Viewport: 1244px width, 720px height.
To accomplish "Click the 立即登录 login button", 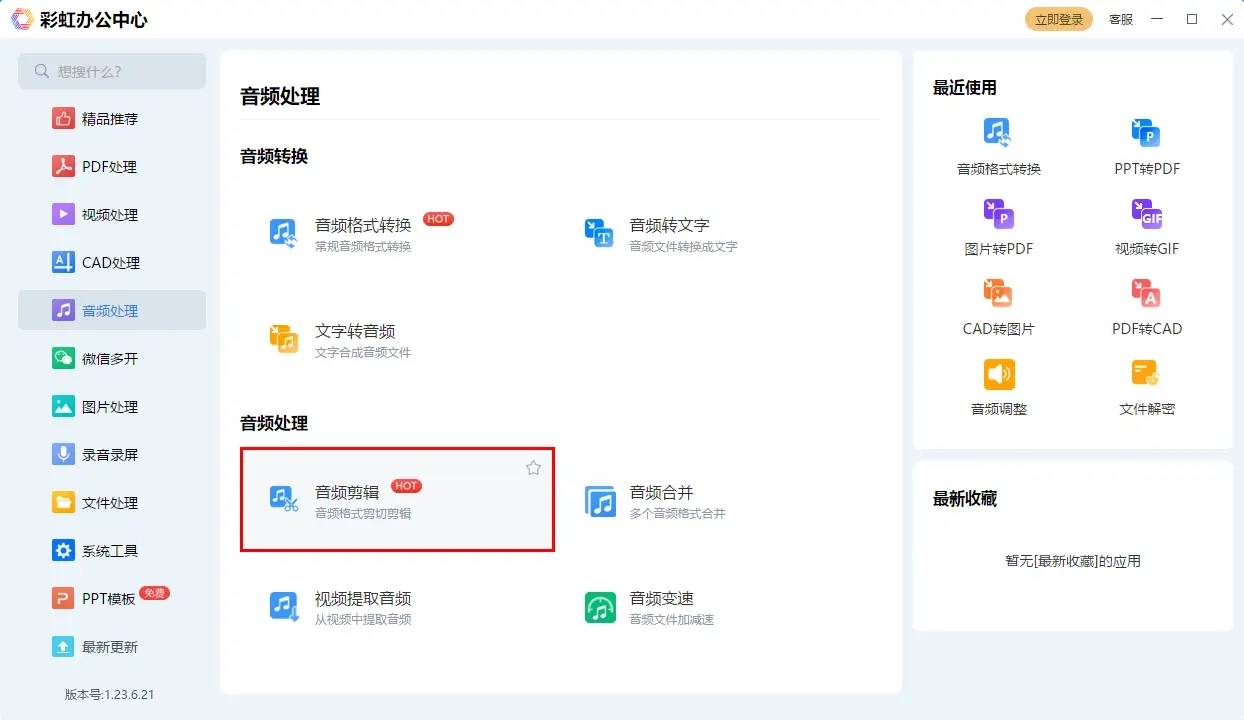I will tap(1059, 20).
